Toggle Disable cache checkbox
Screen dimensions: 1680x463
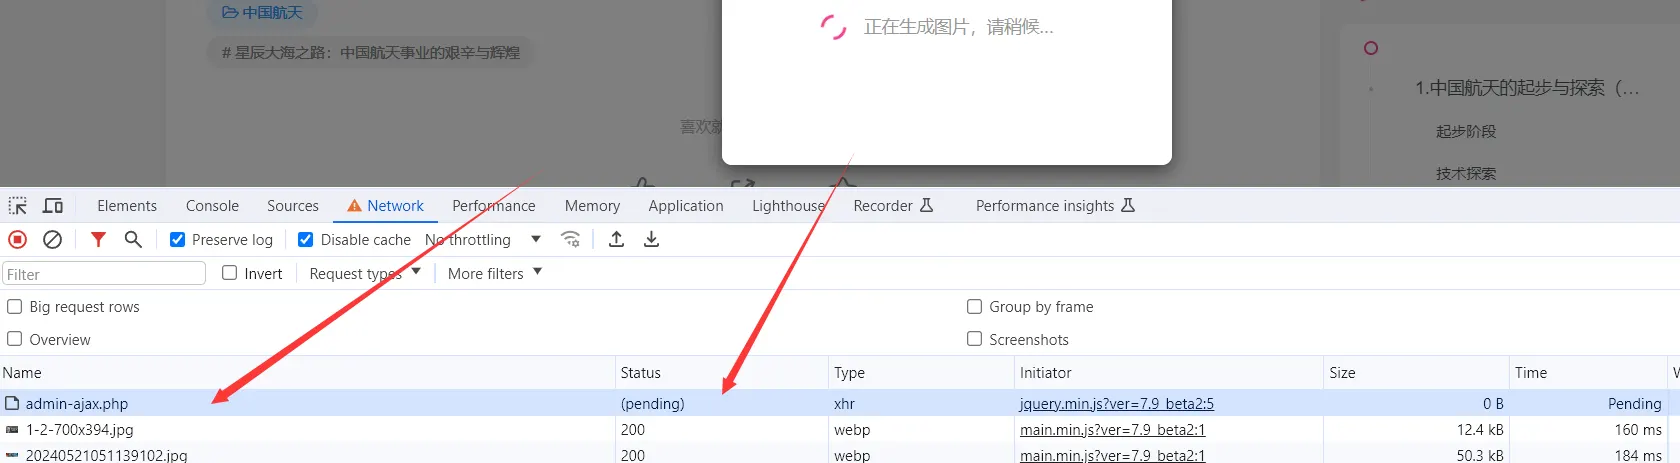pos(306,240)
